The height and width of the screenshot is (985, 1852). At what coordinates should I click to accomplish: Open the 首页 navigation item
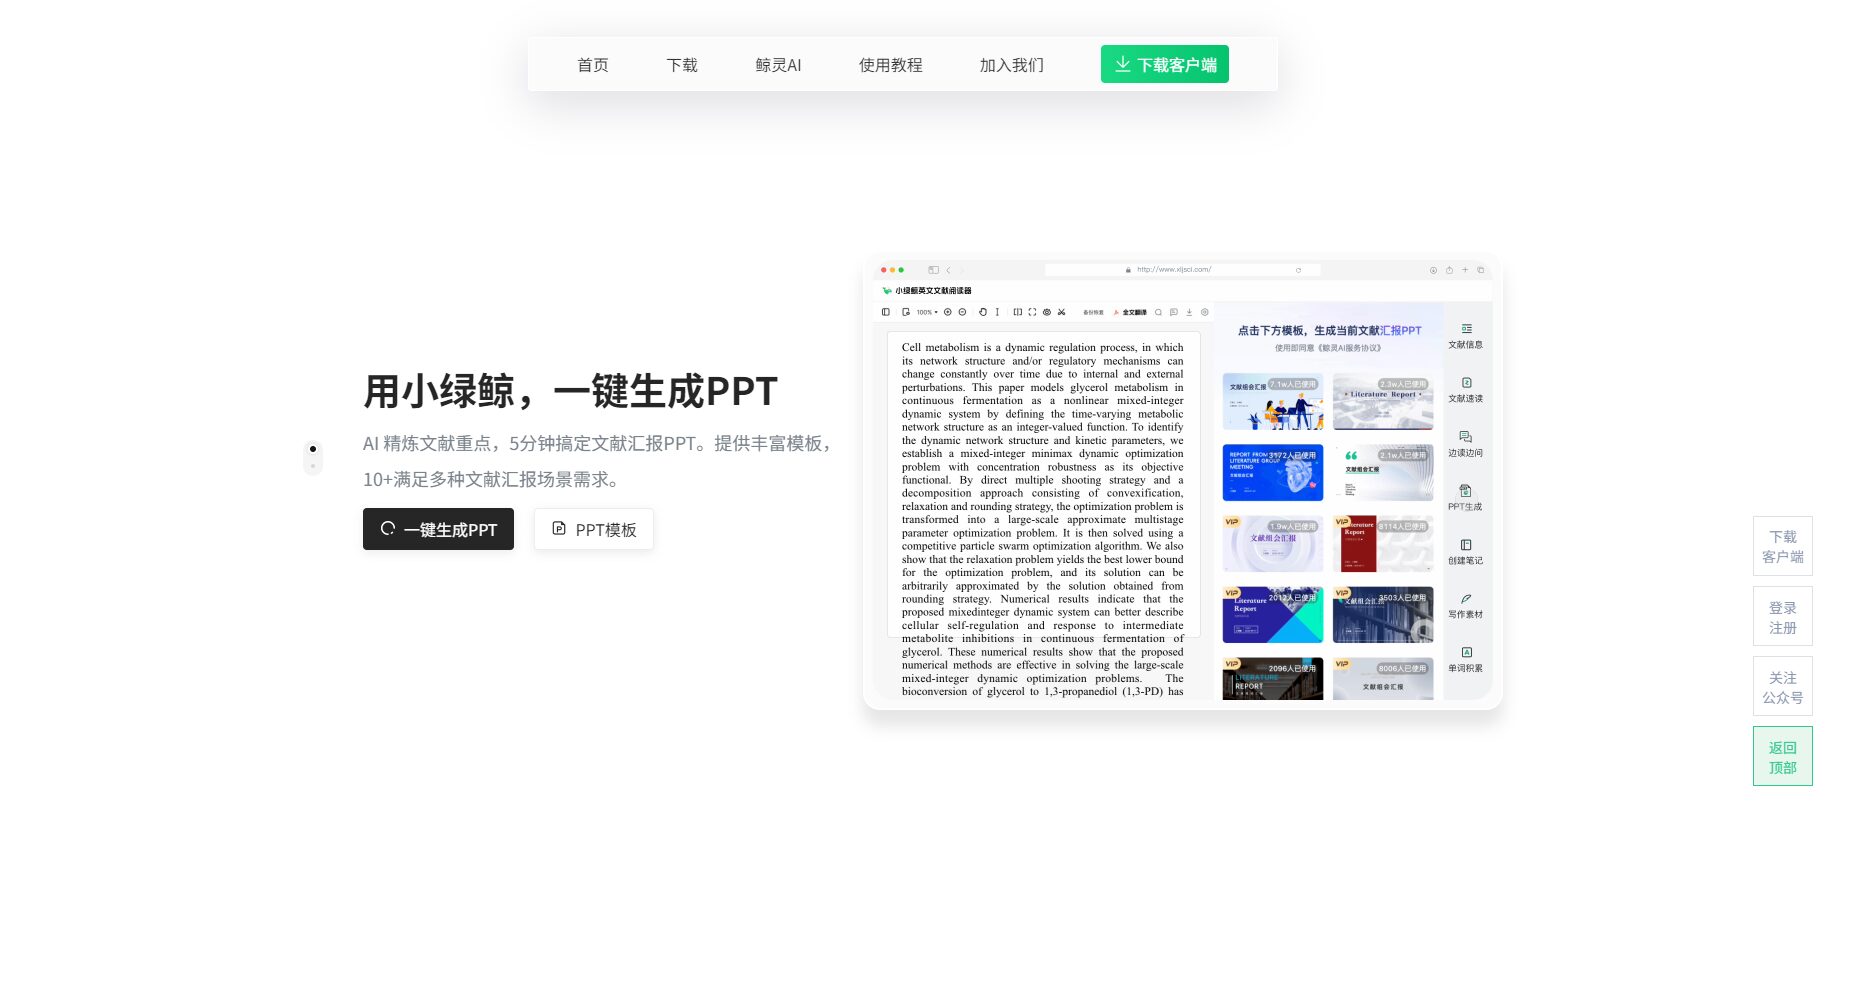(592, 65)
